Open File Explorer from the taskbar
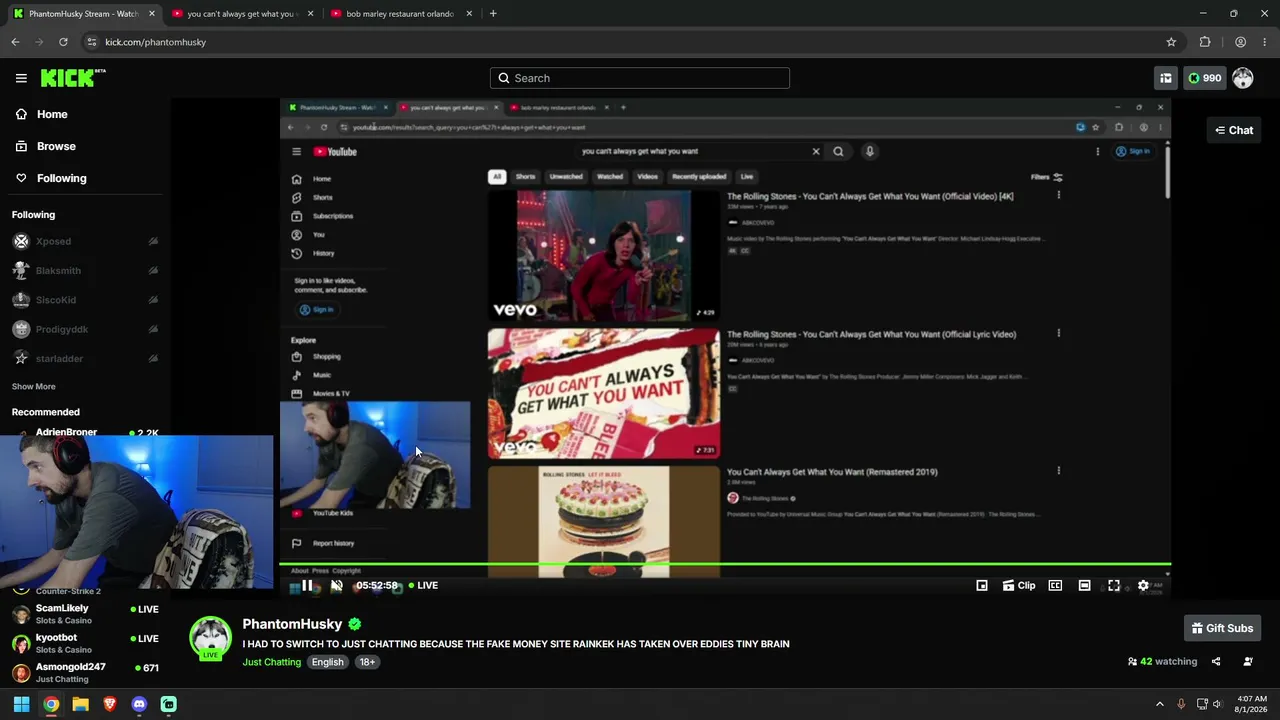The image size is (1280, 720). tap(80, 704)
